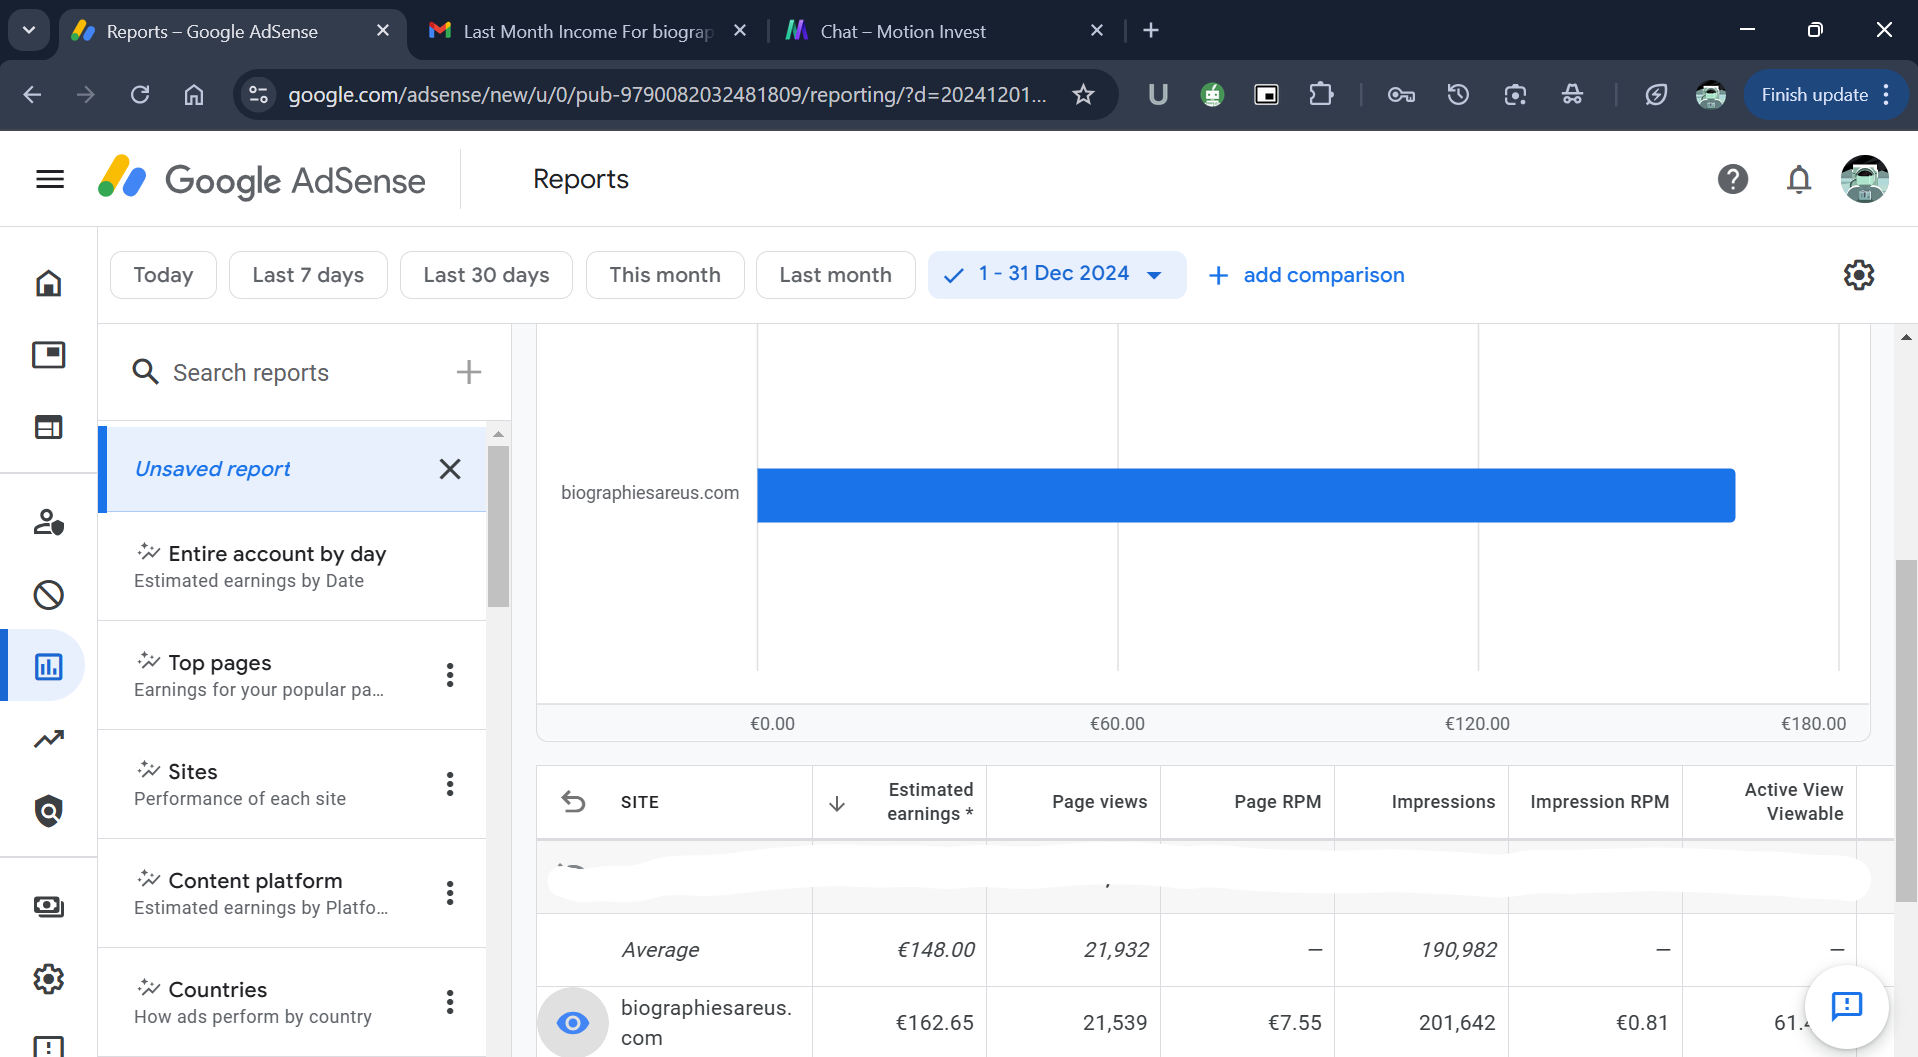Open the Entire account by day report
This screenshot has width=1918, height=1057.
click(x=292, y=566)
